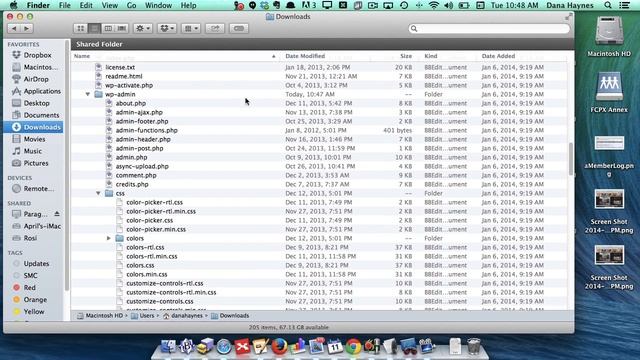The width and height of the screenshot is (640, 360).
Task: Open Pictures in the sidebar
Action: coord(35,163)
